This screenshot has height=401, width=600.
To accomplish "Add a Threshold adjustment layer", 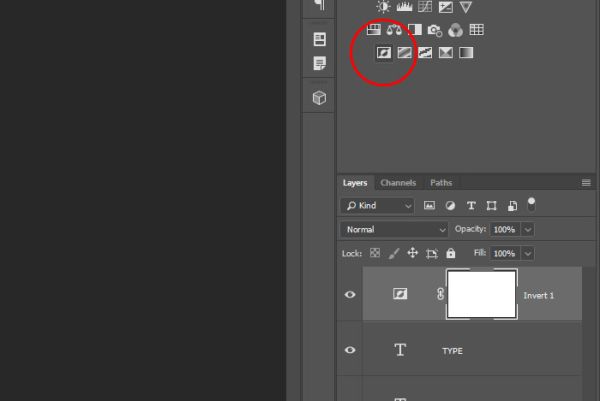I will 425,52.
